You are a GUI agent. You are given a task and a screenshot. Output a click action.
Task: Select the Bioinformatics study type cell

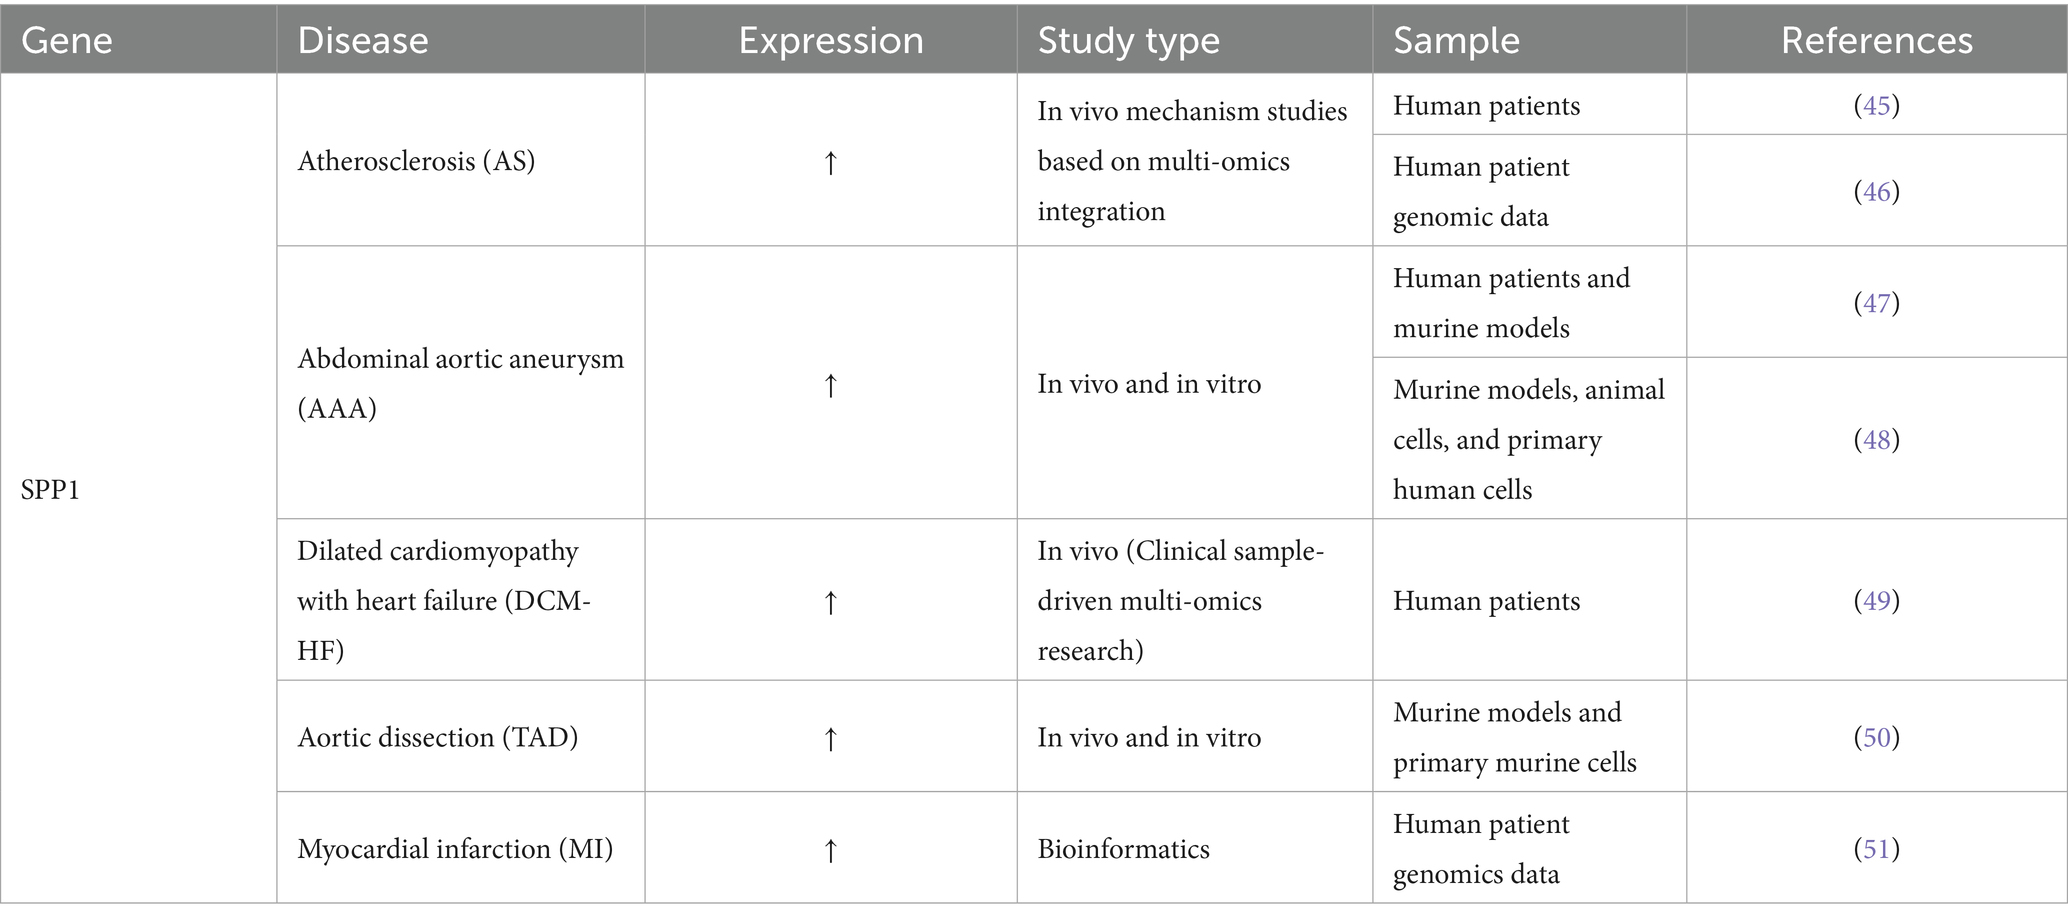[1123, 849]
